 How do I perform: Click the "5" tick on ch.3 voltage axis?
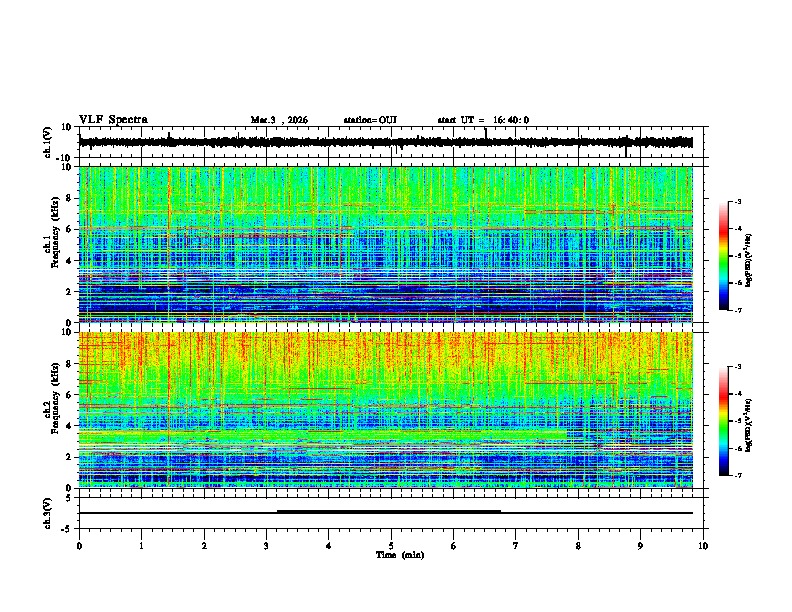tap(69, 498)
